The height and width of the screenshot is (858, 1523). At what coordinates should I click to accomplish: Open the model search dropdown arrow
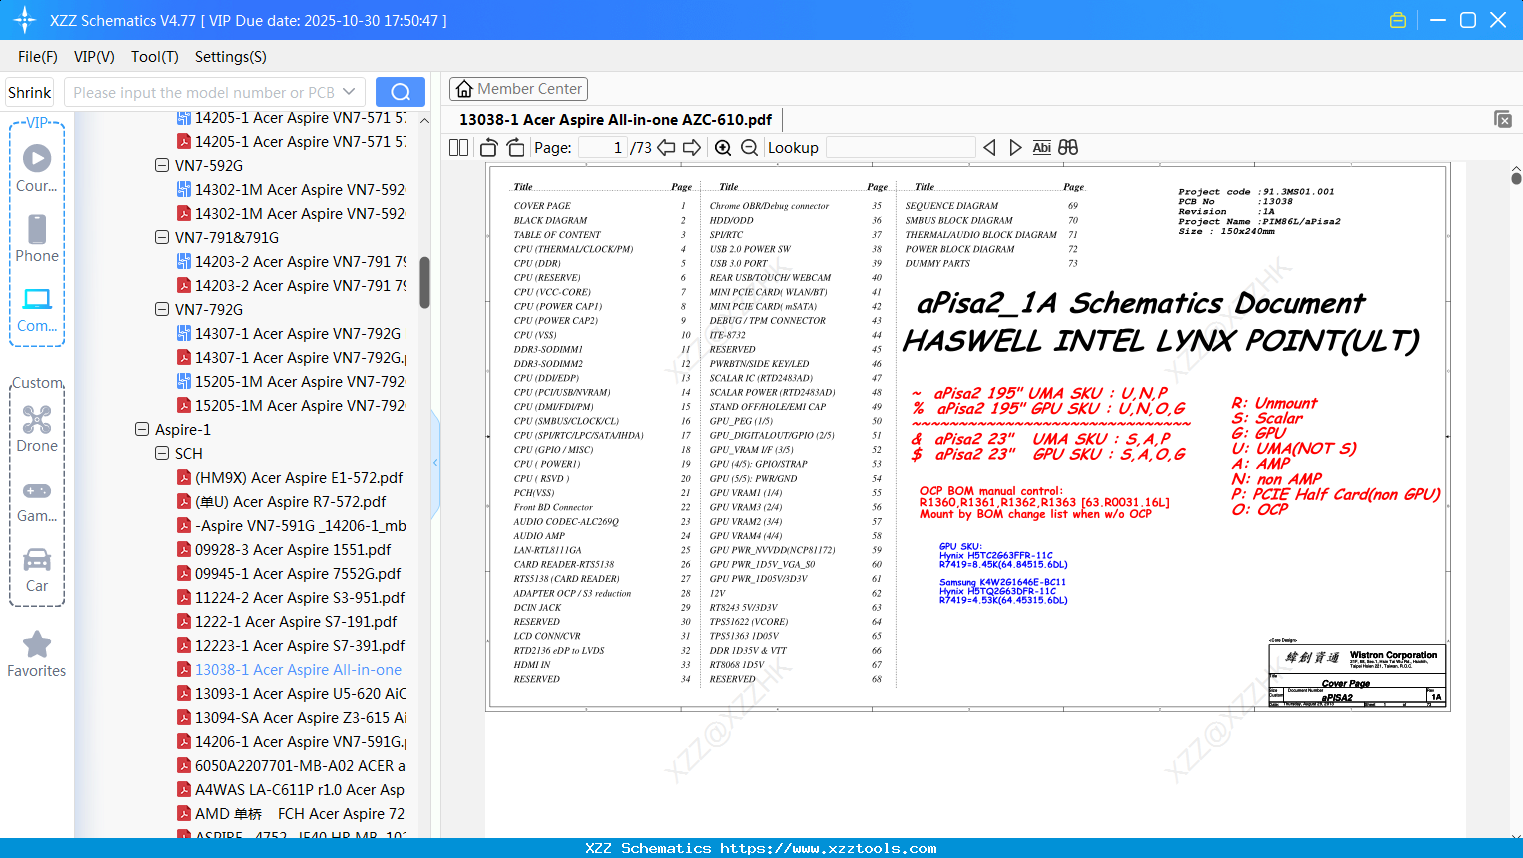click(x=349, y=92)
